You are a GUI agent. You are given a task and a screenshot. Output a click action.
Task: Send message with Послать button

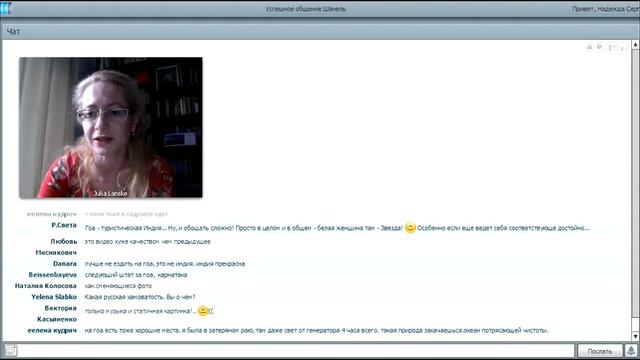600,351
